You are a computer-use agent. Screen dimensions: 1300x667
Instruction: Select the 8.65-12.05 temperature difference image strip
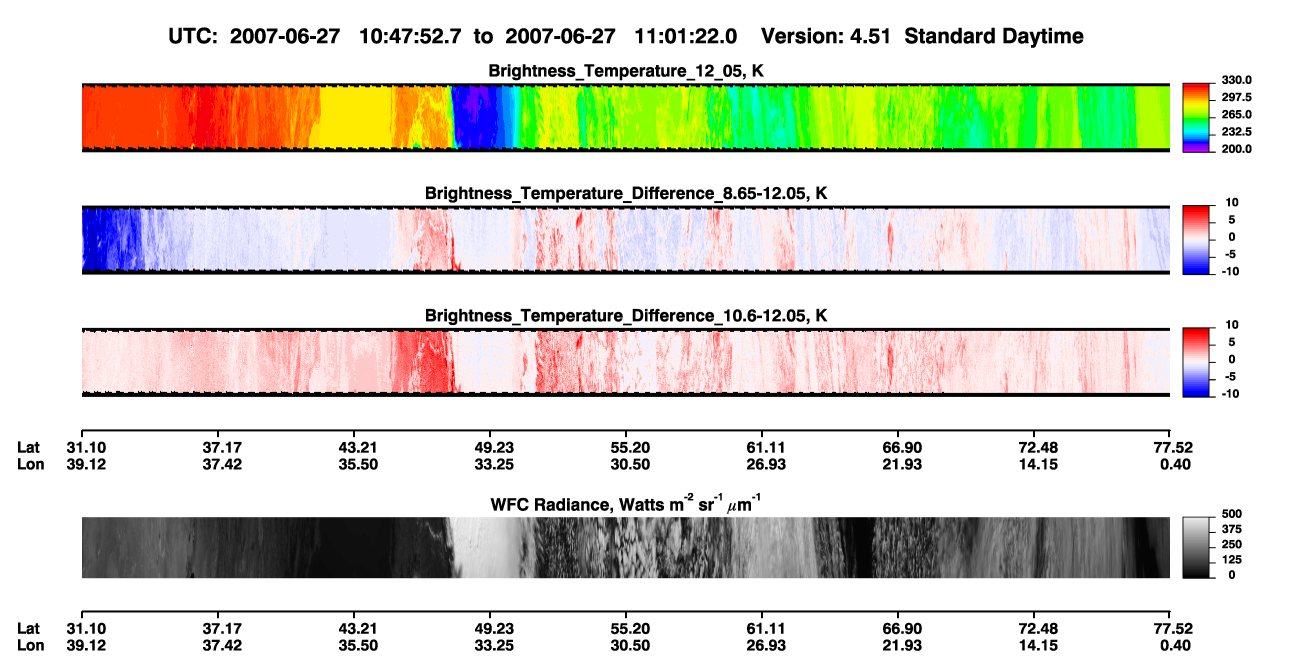626,239
